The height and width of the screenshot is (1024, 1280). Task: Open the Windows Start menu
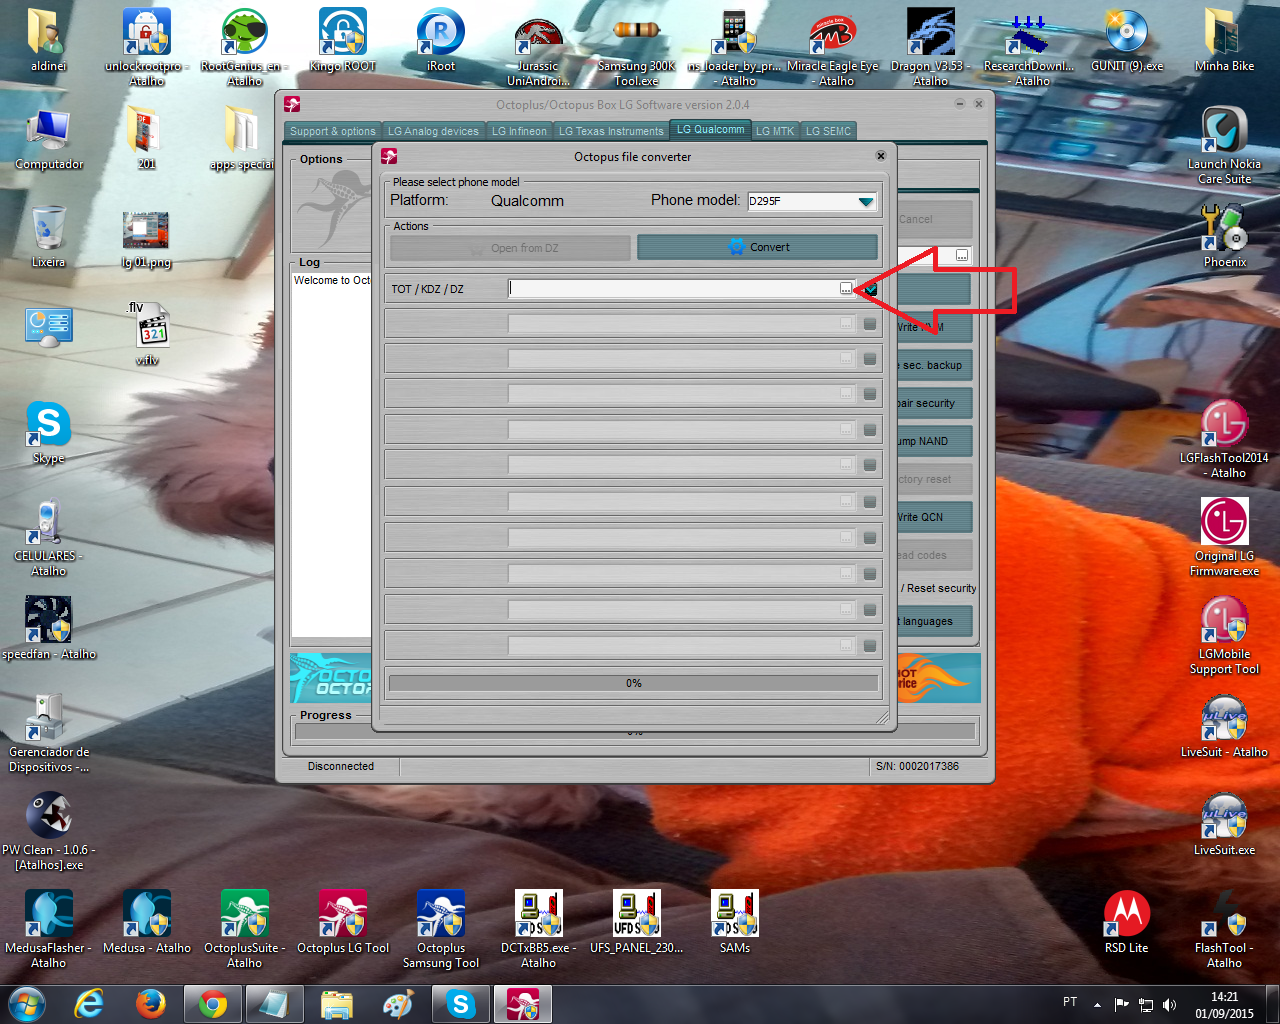26,1004
